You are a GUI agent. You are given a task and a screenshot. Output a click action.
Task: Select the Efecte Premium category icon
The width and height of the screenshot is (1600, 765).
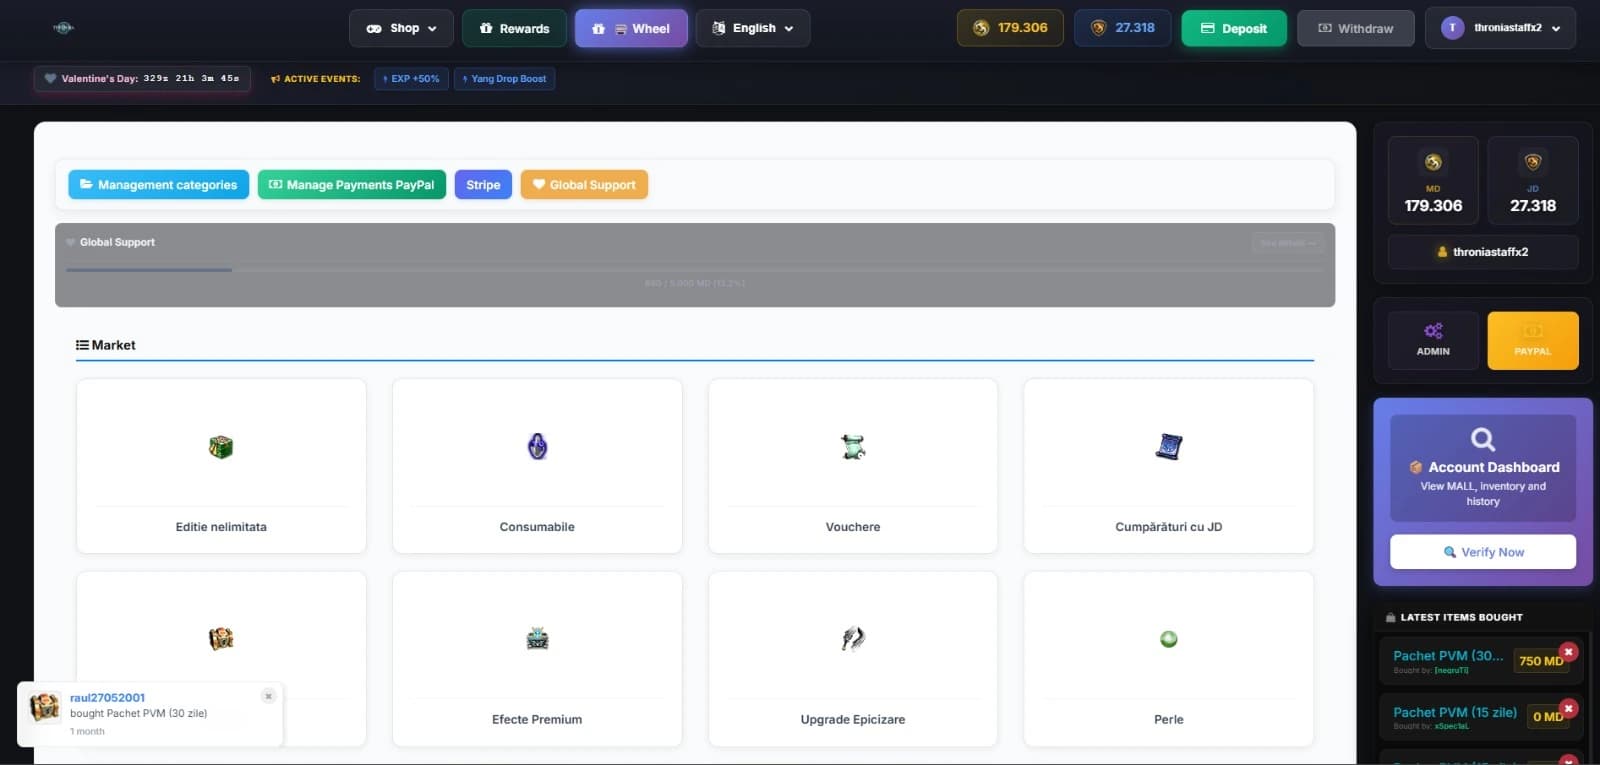[x=537, y=639]
